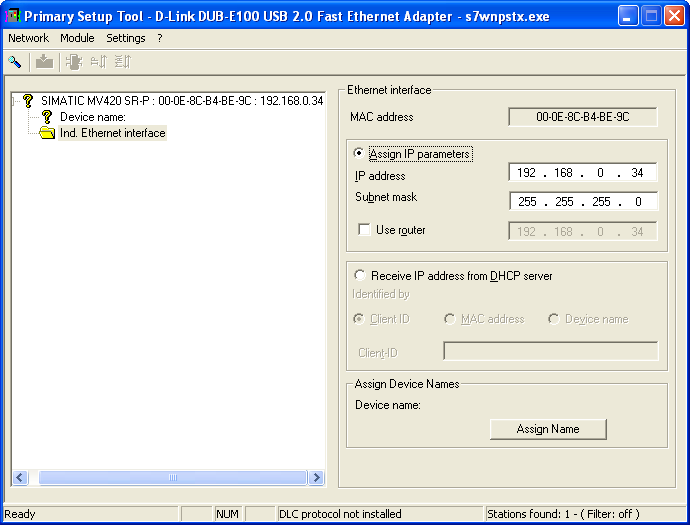This screenshot has height=525, width=690.
Task: Click the "Ready" status bar text
Action: point(20,514)
